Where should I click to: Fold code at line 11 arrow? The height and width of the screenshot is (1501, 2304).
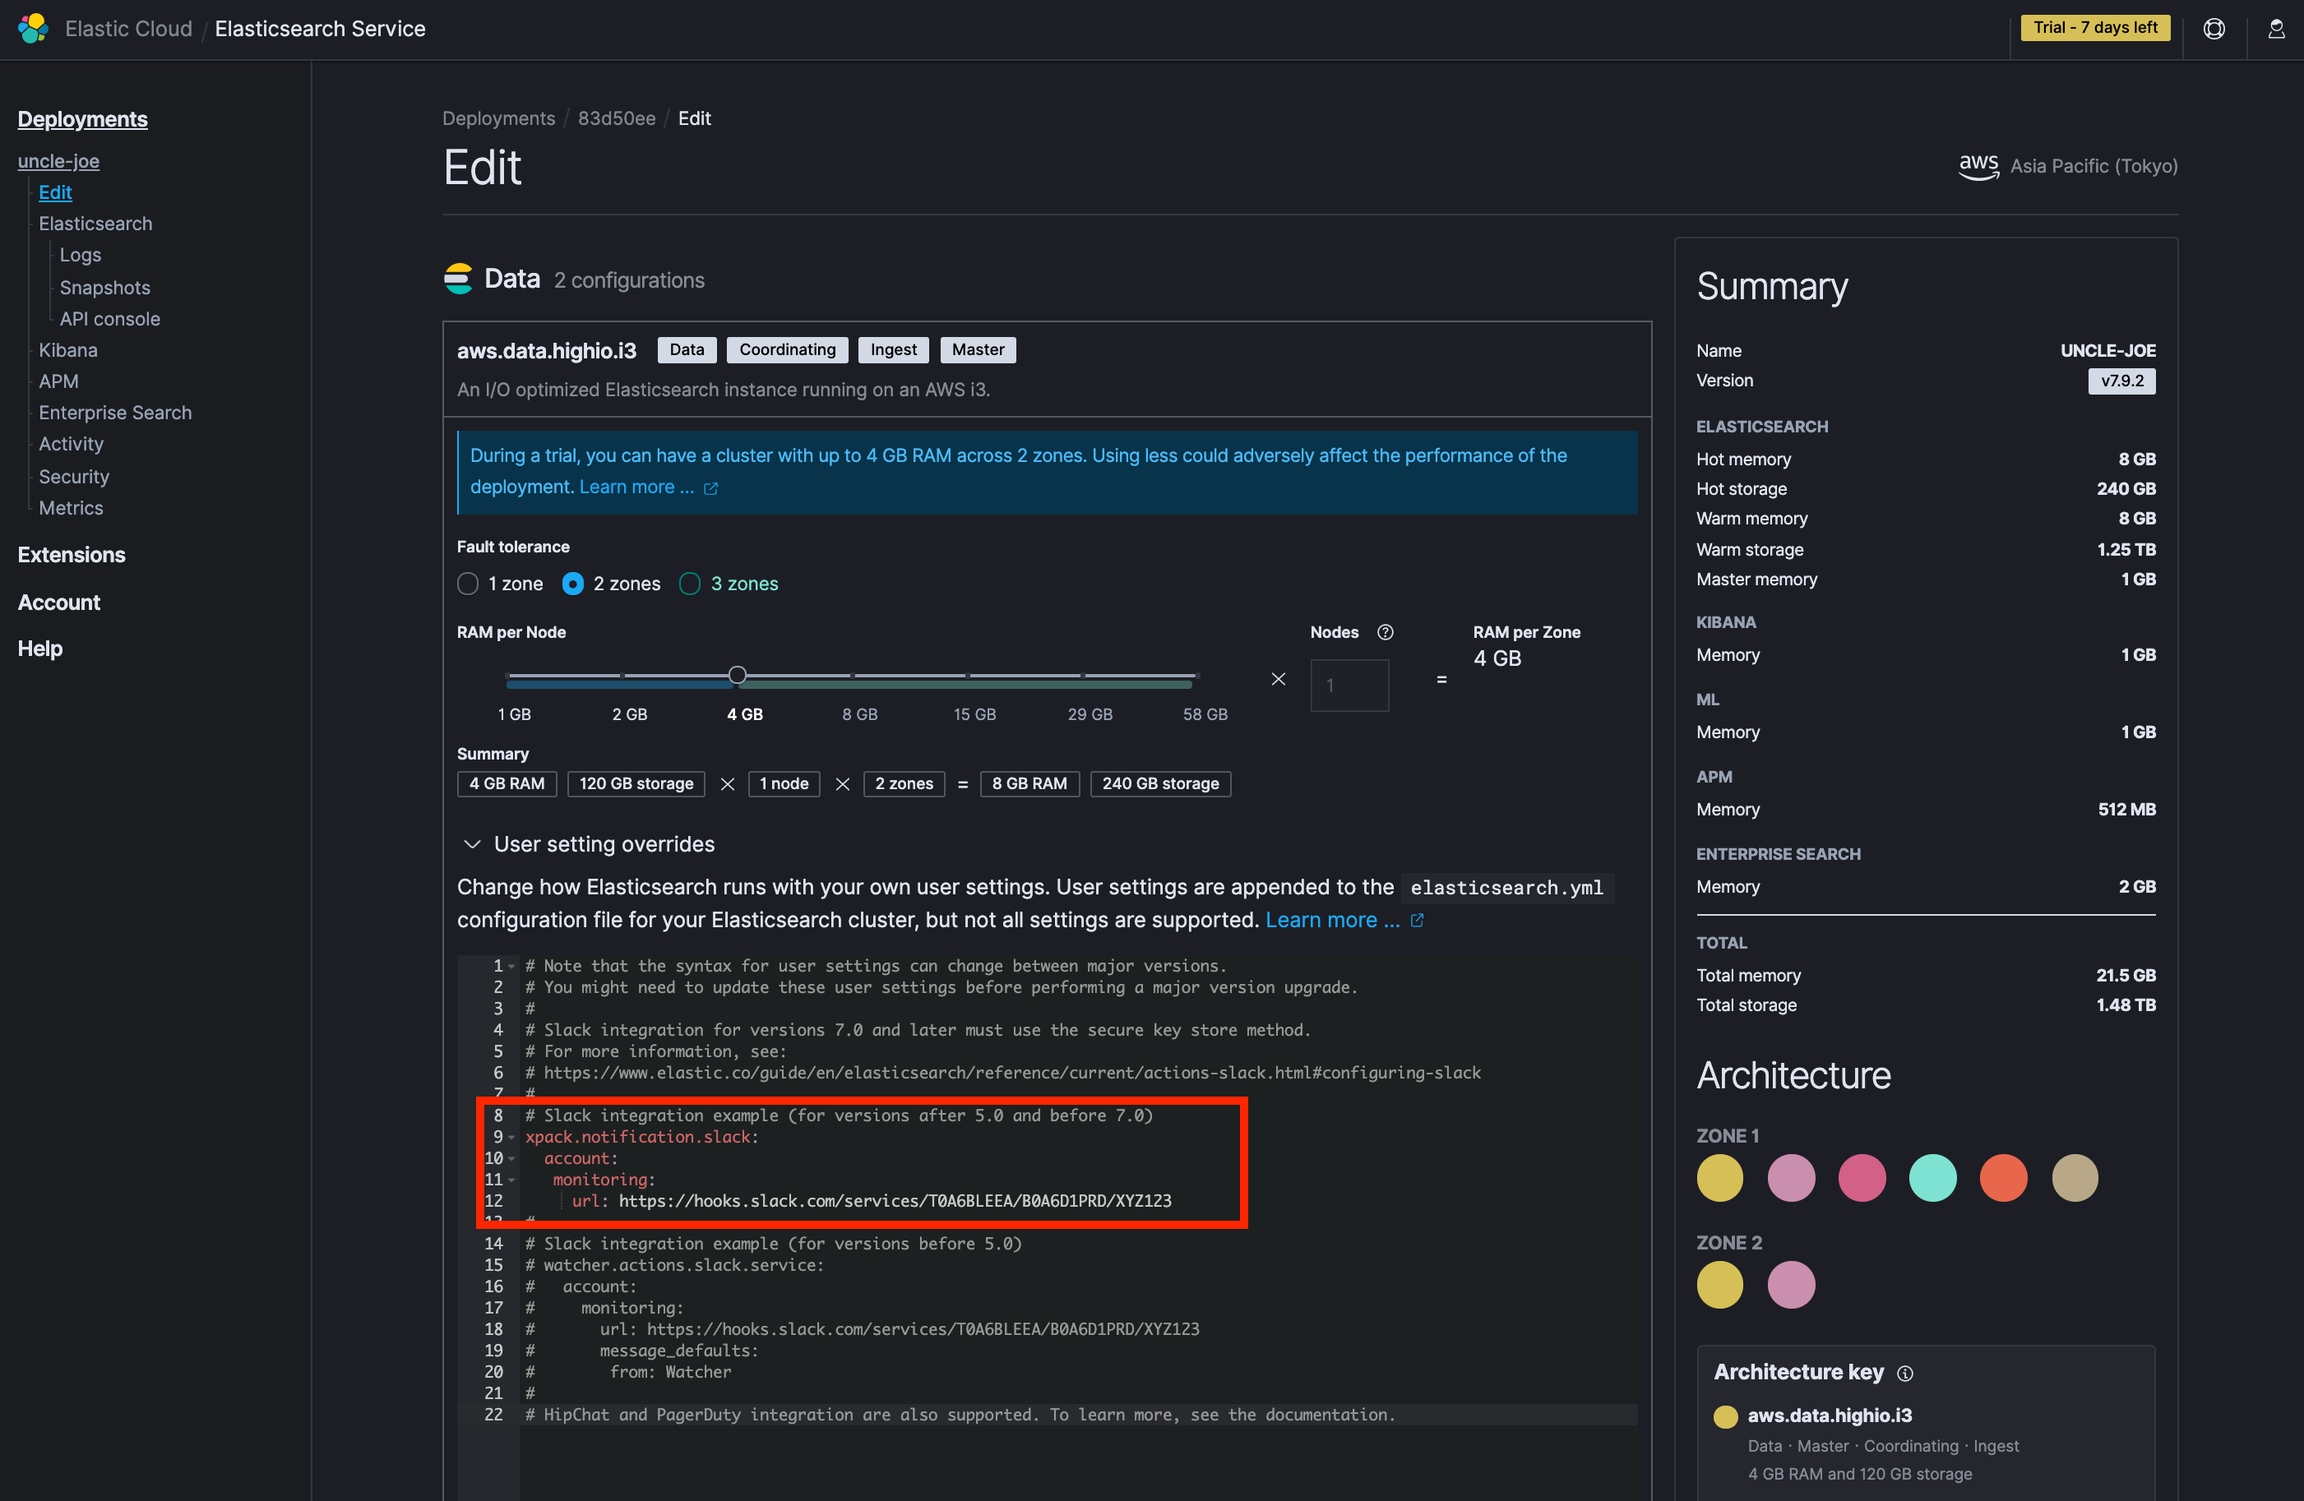(512, 1180)
